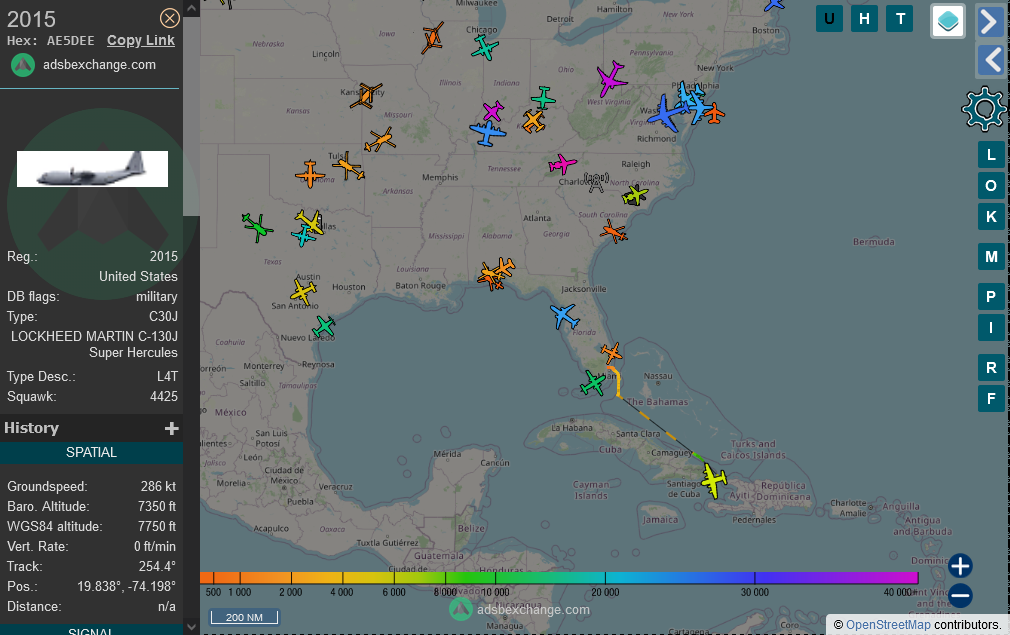Select the Baro. Altitude value 7350 ft
This screenshot has height=635, width=1010.
(x=157, y=506)
